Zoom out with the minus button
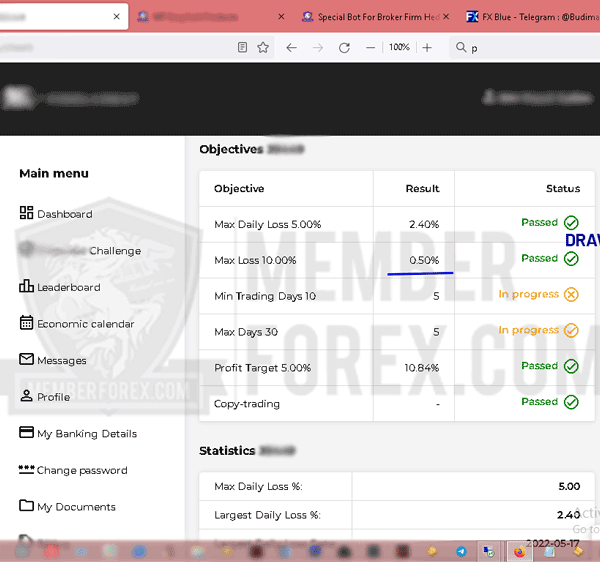Image resolution: width=600 pixels, height=562 pixels. pos(371,47)
